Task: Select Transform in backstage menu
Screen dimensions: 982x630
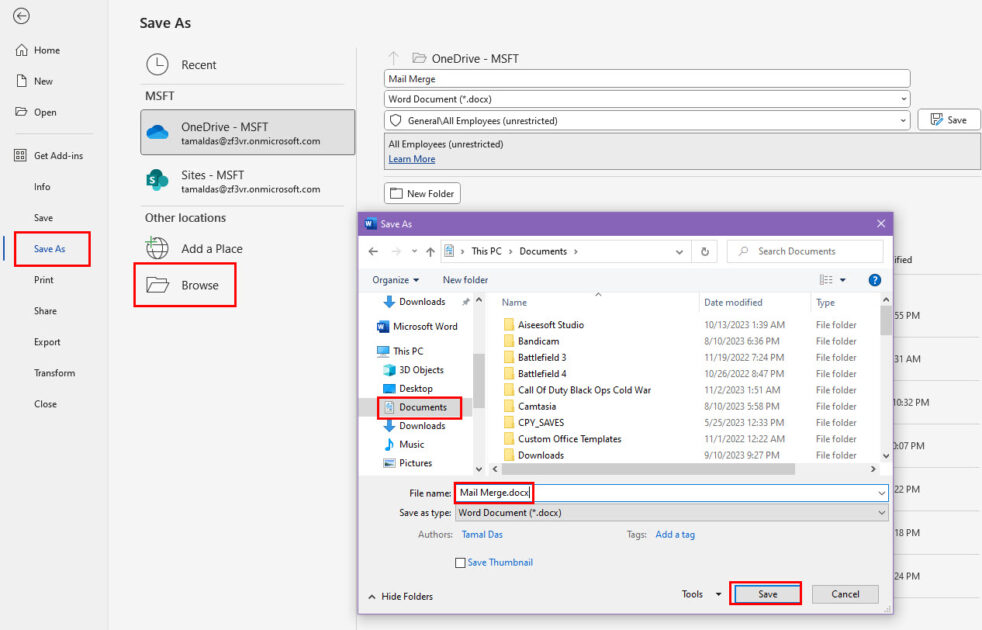Action: pyautogui.click(x=54, y=373)
